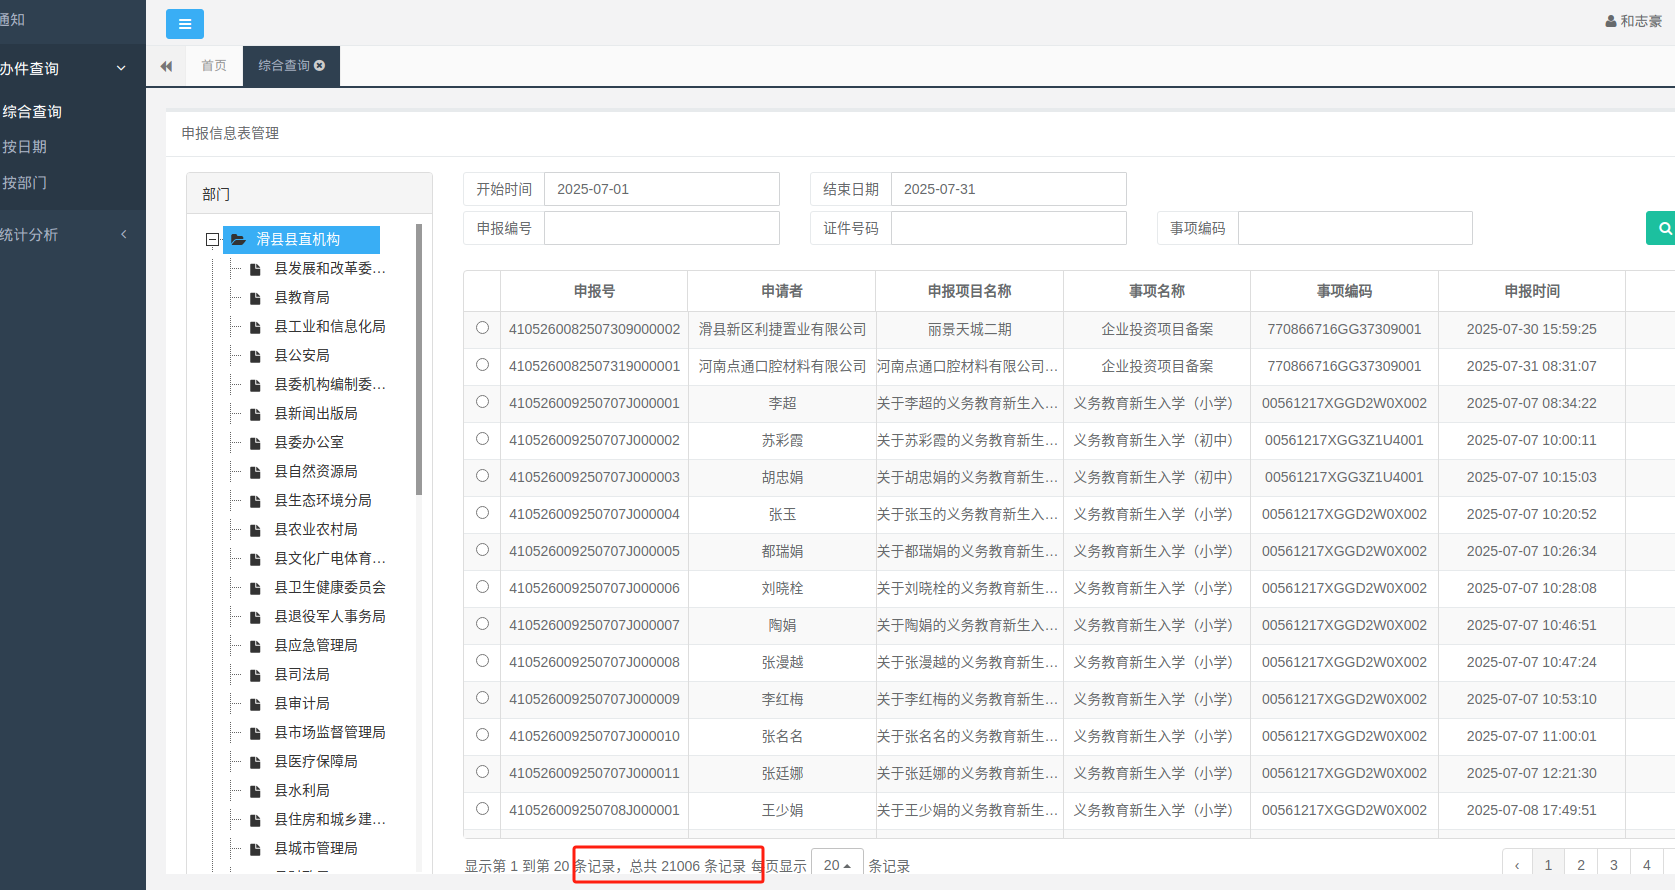Screen dimensions: 1675x890
Task: Close the 综合查询 tab with its x icon
Action: tap(320, 66)
